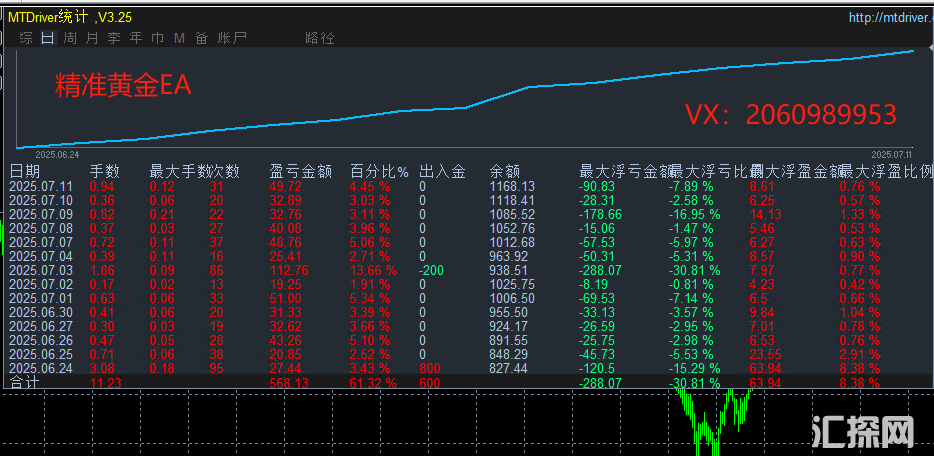Click the -16.95 % floating loss ratio

point(694,214)
